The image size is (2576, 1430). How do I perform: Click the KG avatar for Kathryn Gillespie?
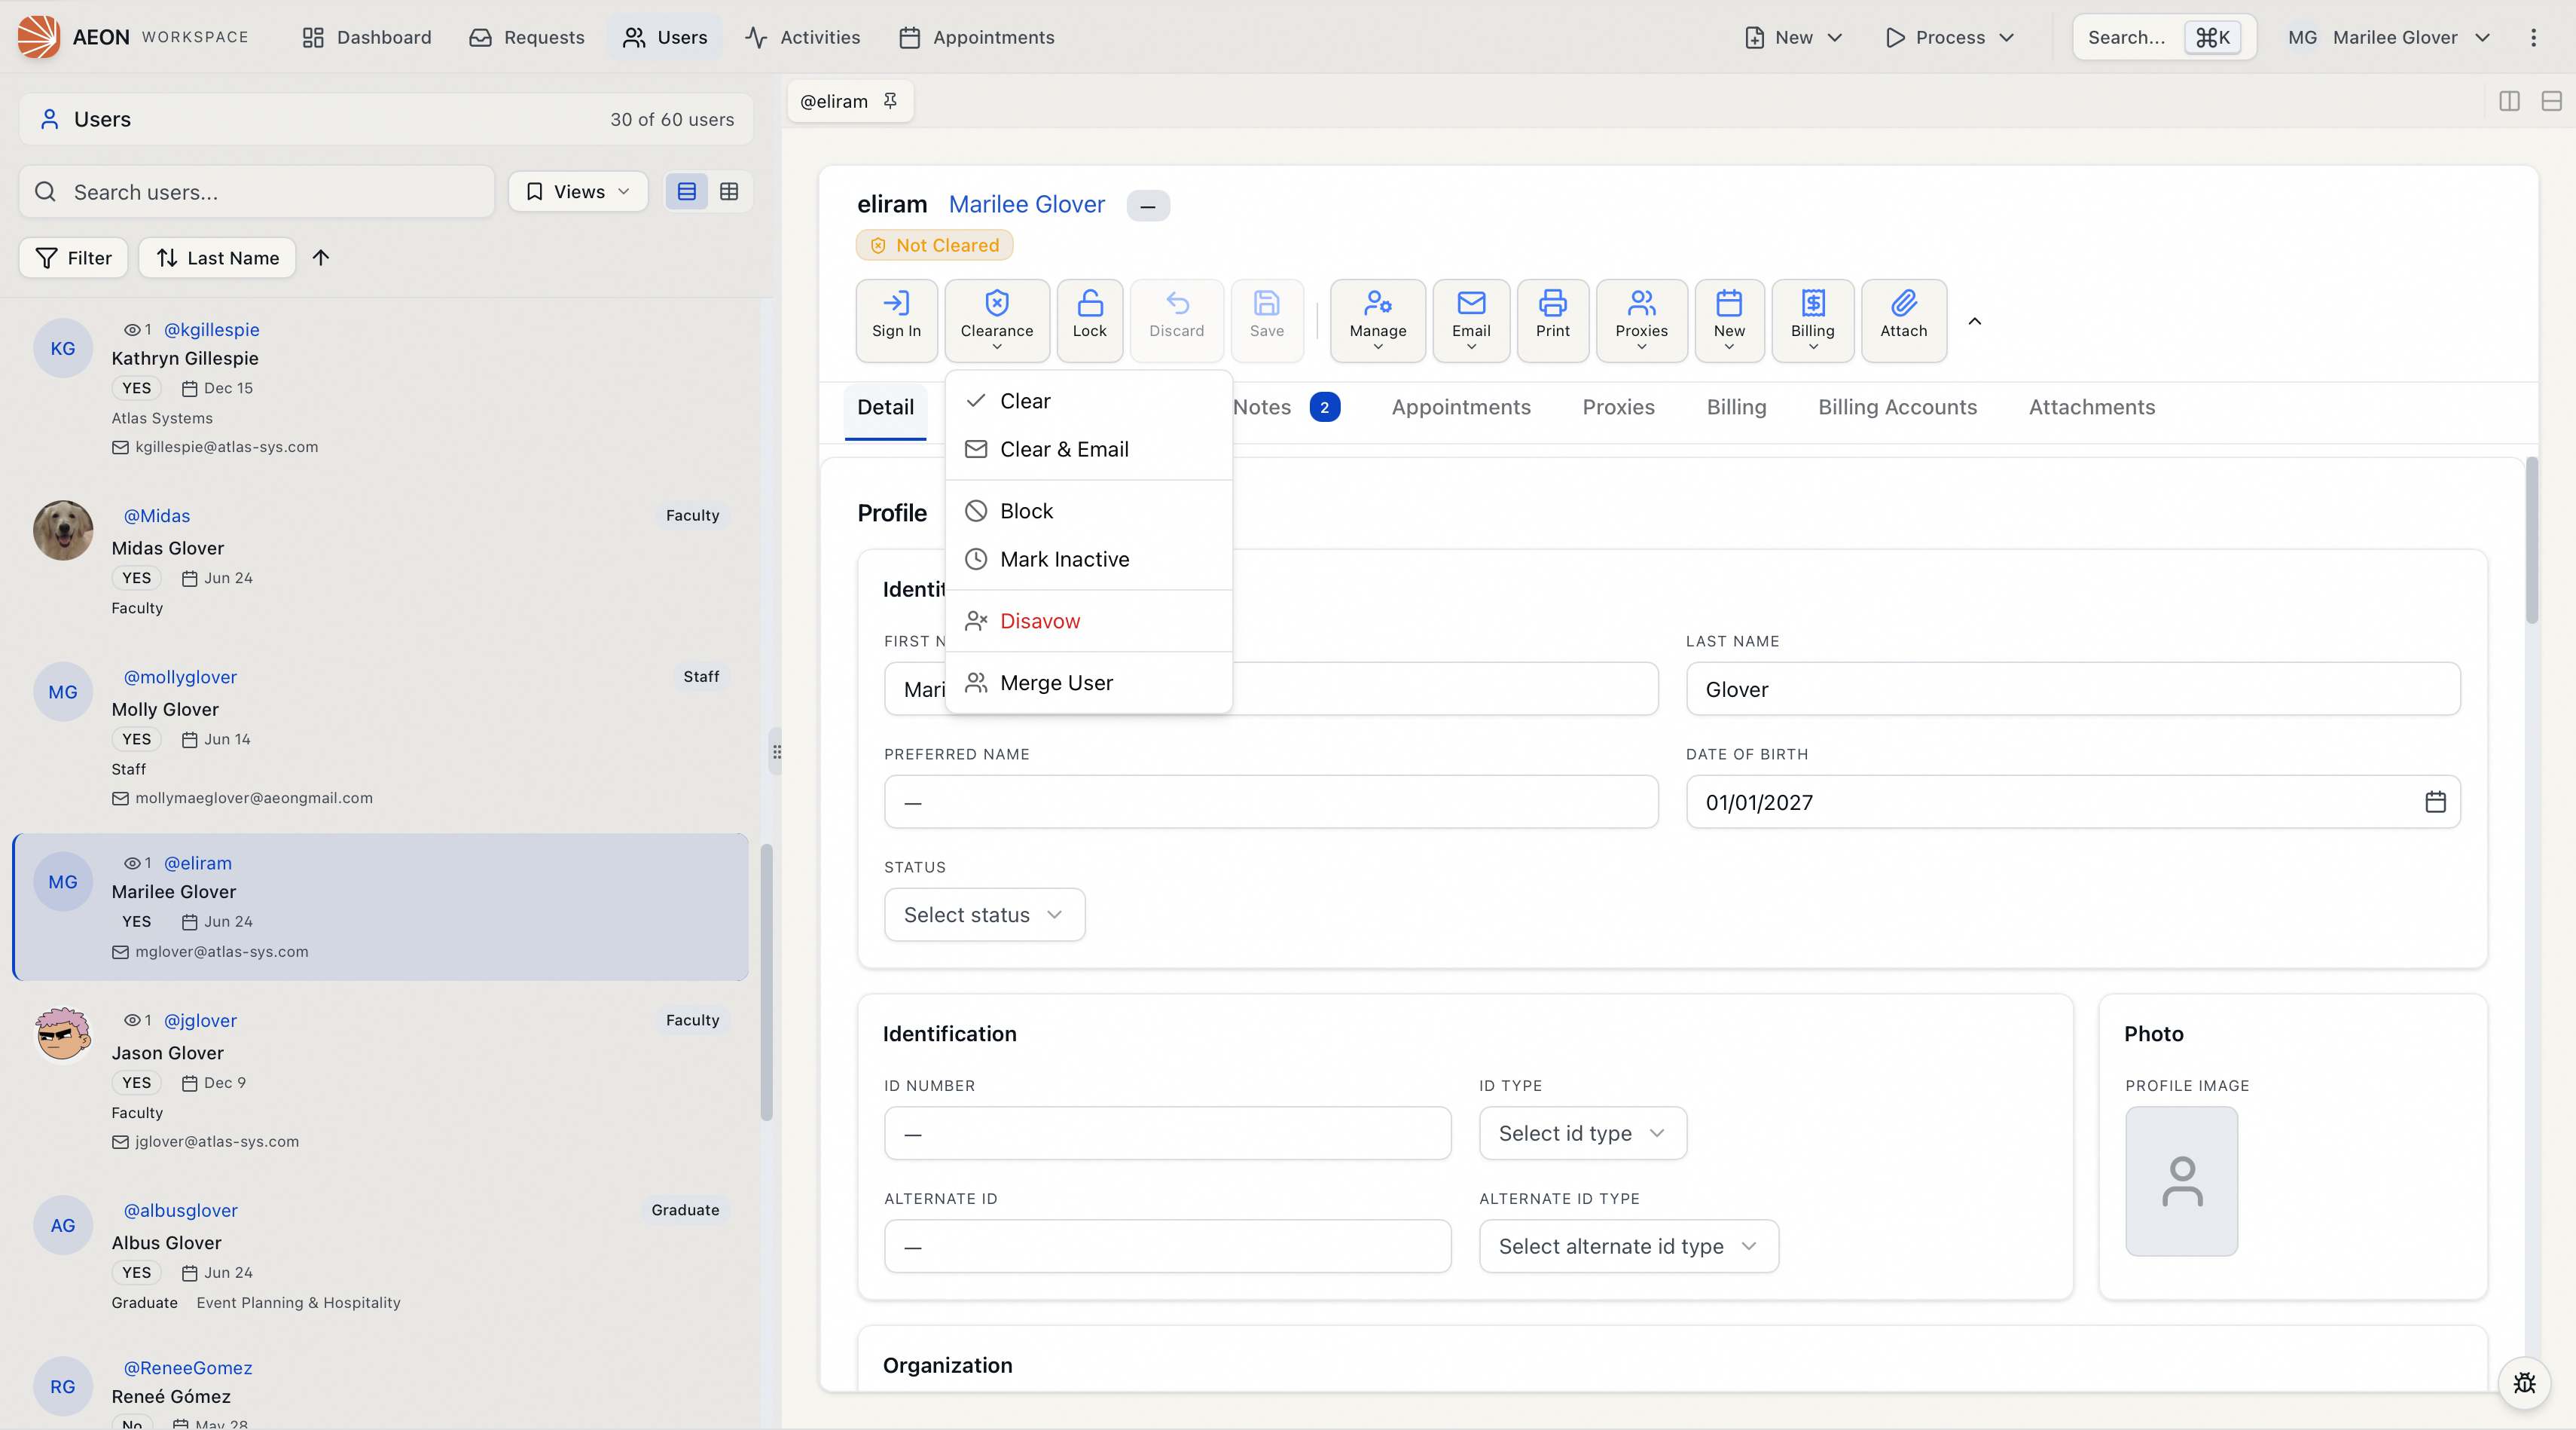pyautogui.click(x=63, y=348)
